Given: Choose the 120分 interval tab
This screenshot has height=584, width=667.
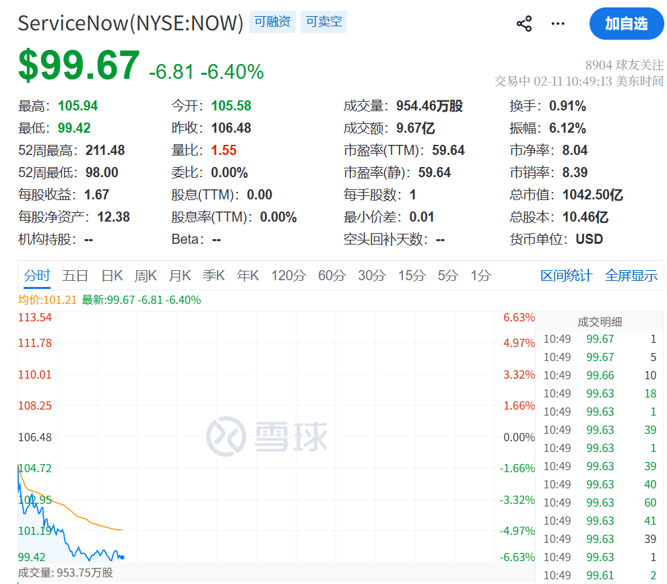Looking at the screenshot, I should click(x=288, y=276).
